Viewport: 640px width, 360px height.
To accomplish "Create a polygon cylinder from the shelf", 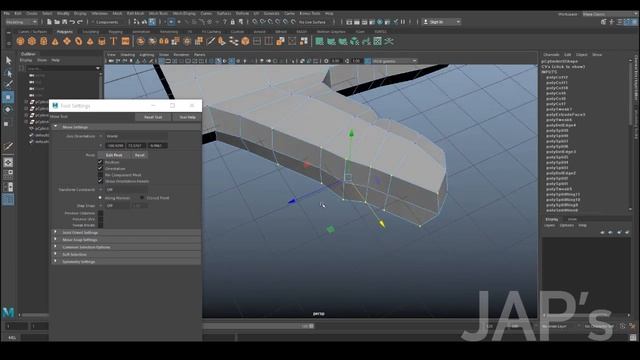I will point(43,41).
